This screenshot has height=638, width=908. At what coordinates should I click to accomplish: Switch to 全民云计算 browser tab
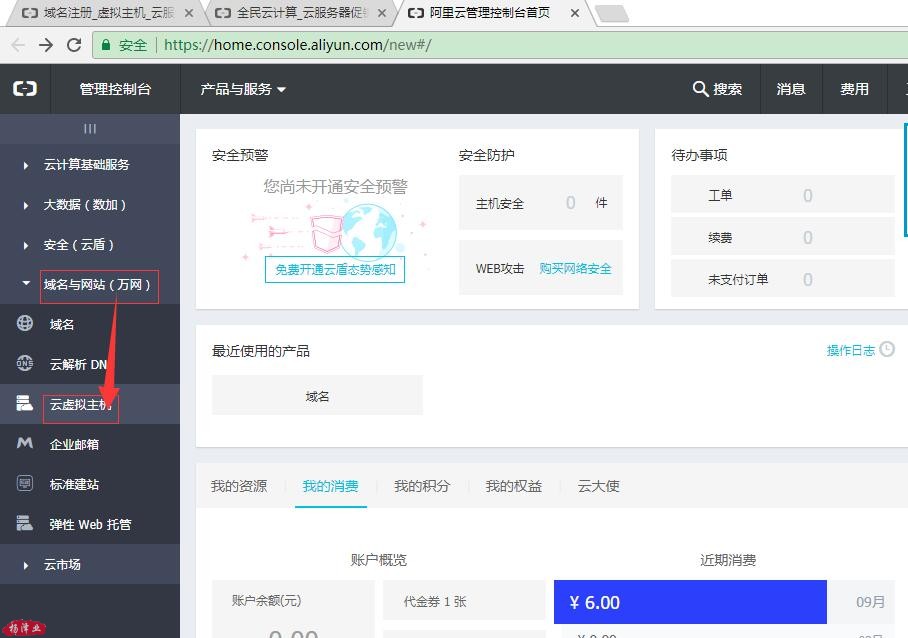[299, 13]
